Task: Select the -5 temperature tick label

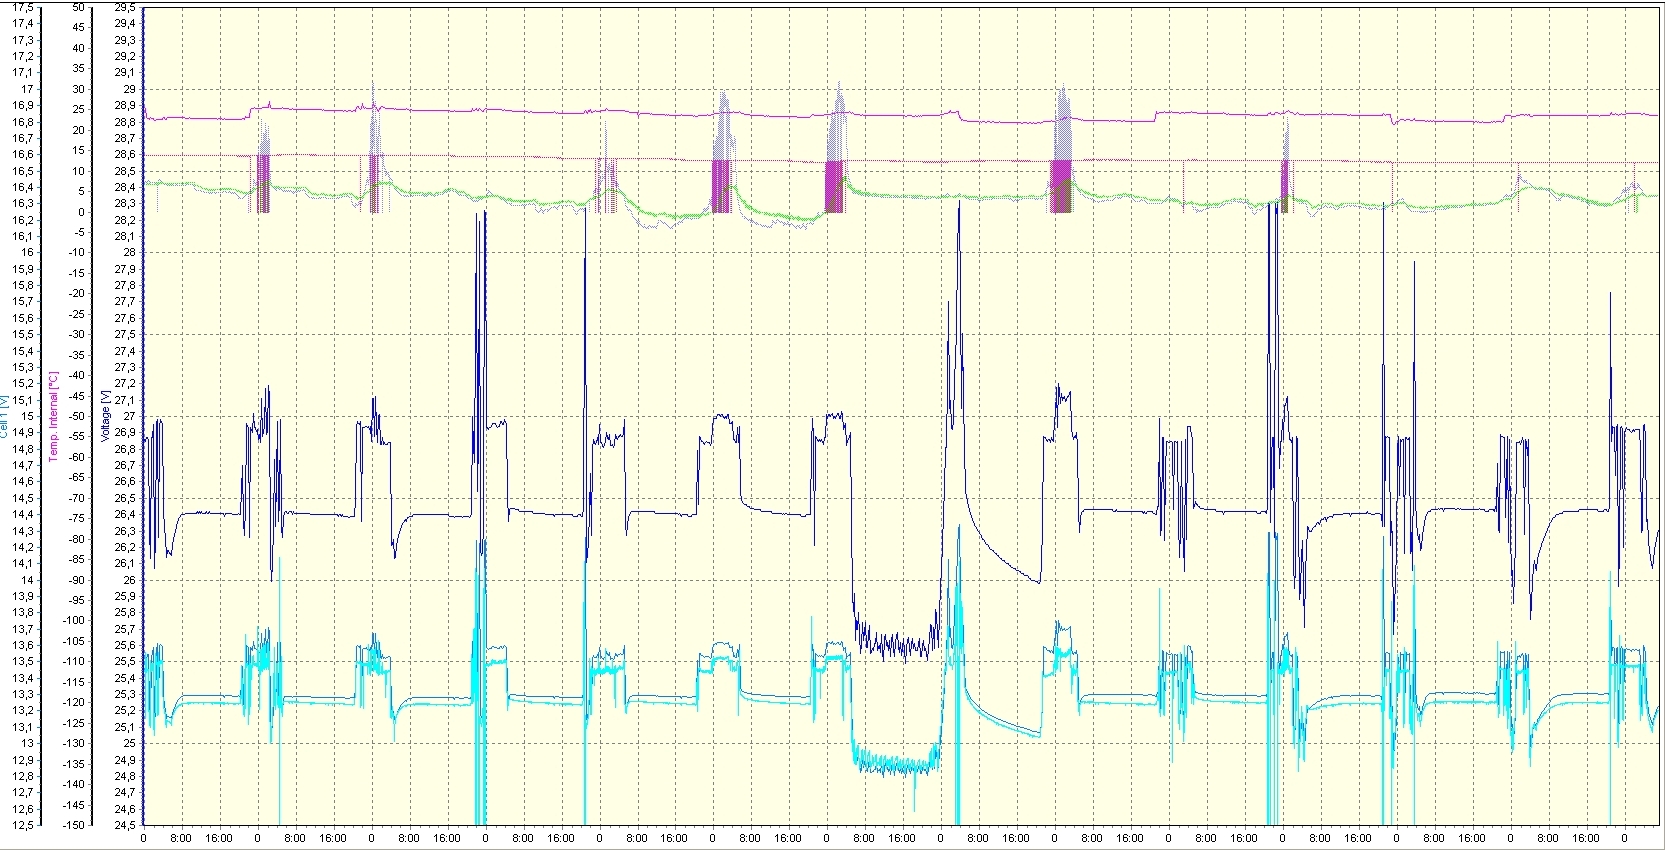Action: click(x=79, y=232)
